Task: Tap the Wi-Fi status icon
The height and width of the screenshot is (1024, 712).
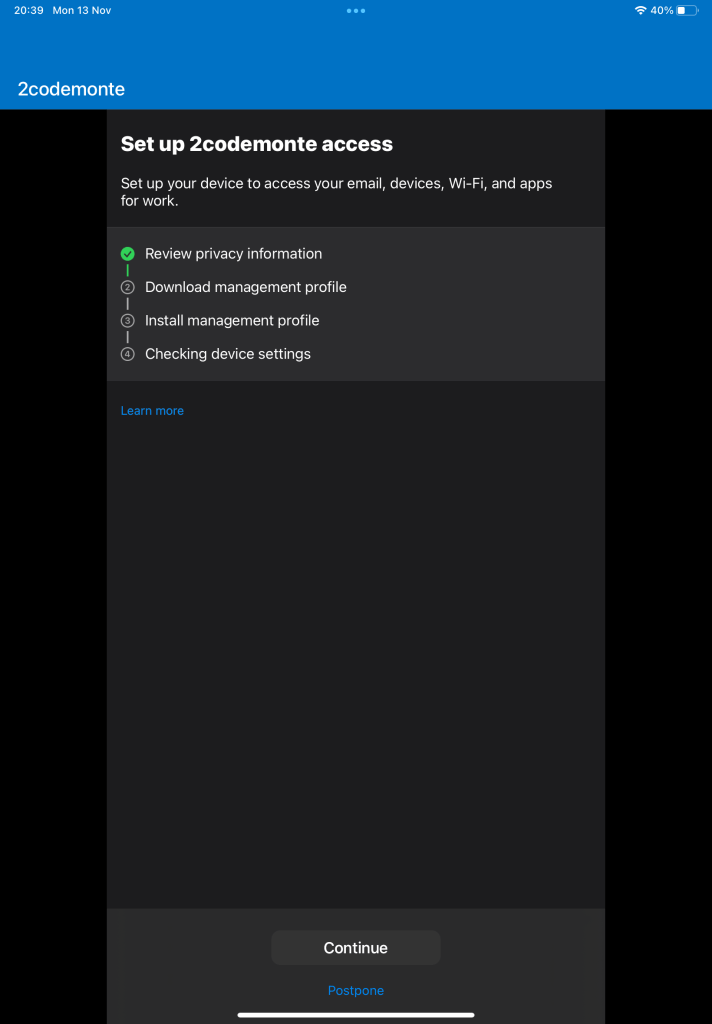Action: click(x=640, y=10)
